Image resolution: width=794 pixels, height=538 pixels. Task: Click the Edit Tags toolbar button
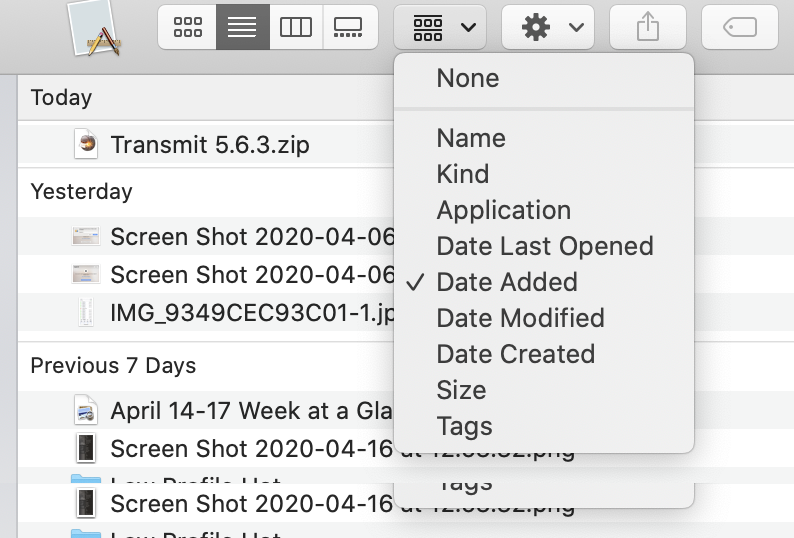(740, 27)
